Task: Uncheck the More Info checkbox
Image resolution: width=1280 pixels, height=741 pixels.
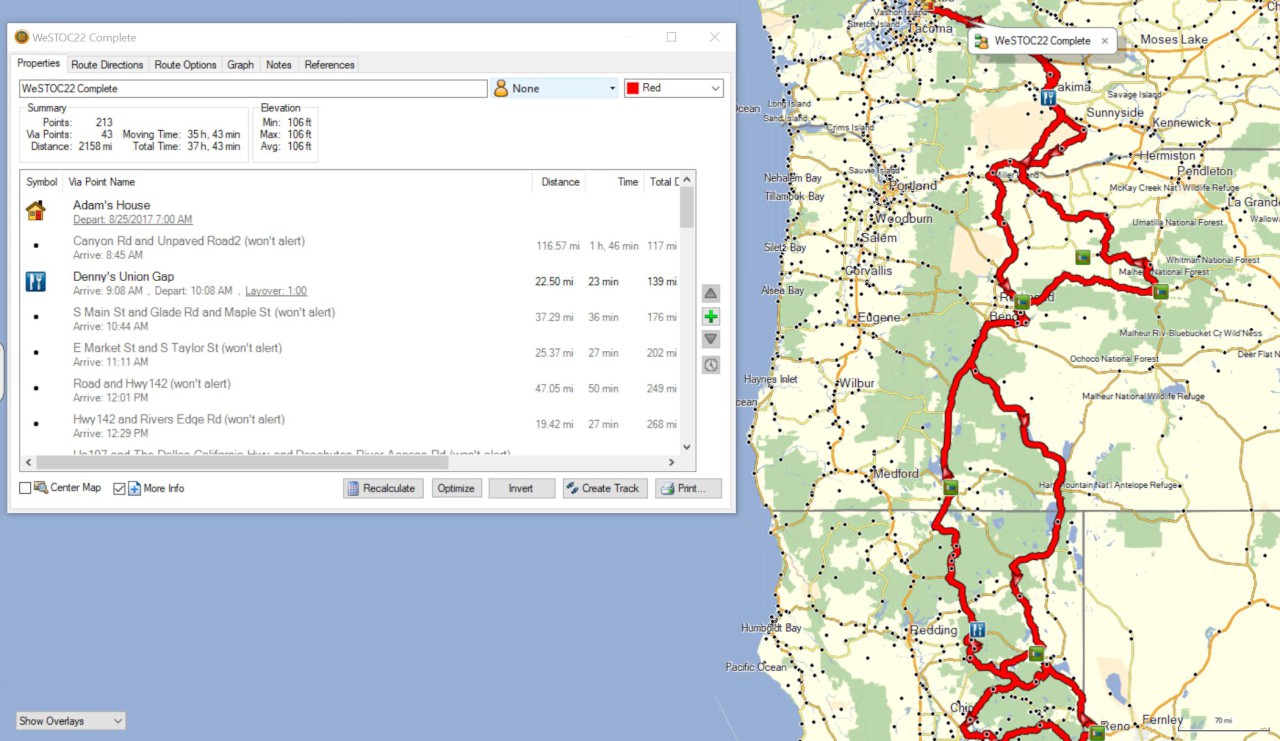Action: tap(120, 488)
